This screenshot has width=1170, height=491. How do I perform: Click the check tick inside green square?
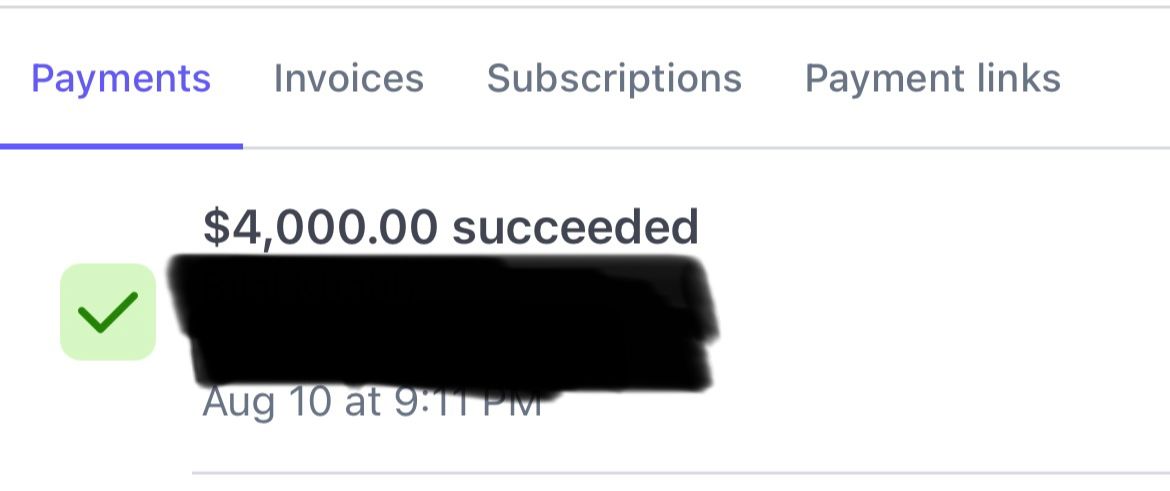point(107,313)
